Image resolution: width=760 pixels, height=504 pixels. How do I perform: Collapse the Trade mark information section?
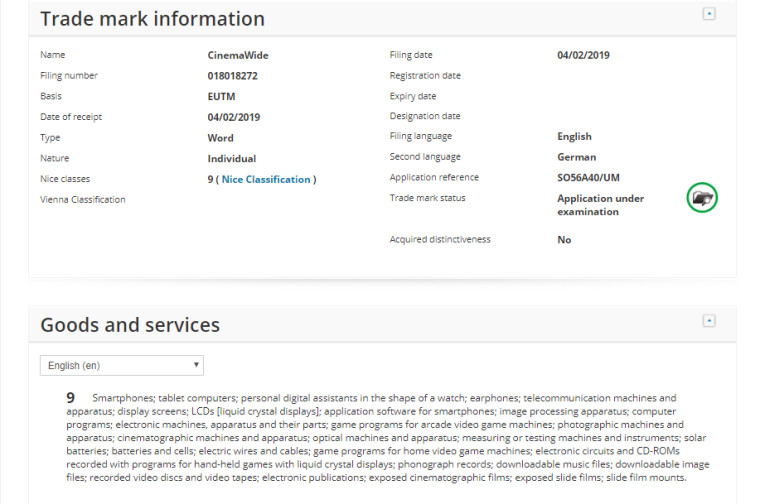tap(709, 14)
